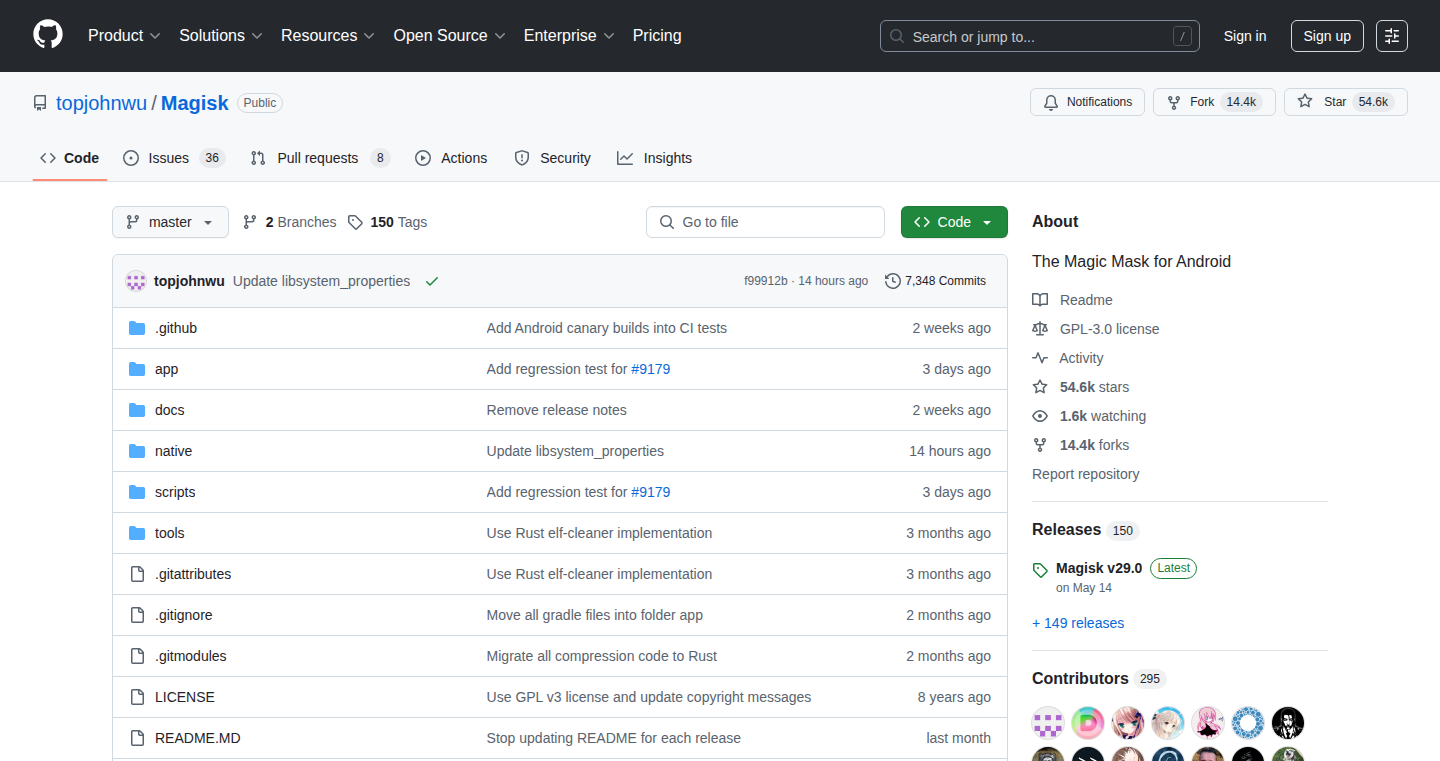Open the topjohnwu owner link
The width and height of the screenshot is (1440, 761).
[101, 103]
